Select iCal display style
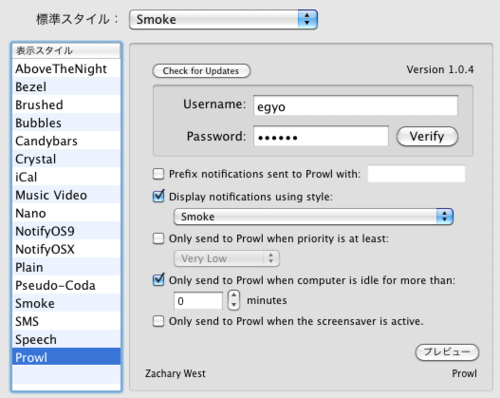This screenshot has width=500, height=398. (x=66, y=177)
